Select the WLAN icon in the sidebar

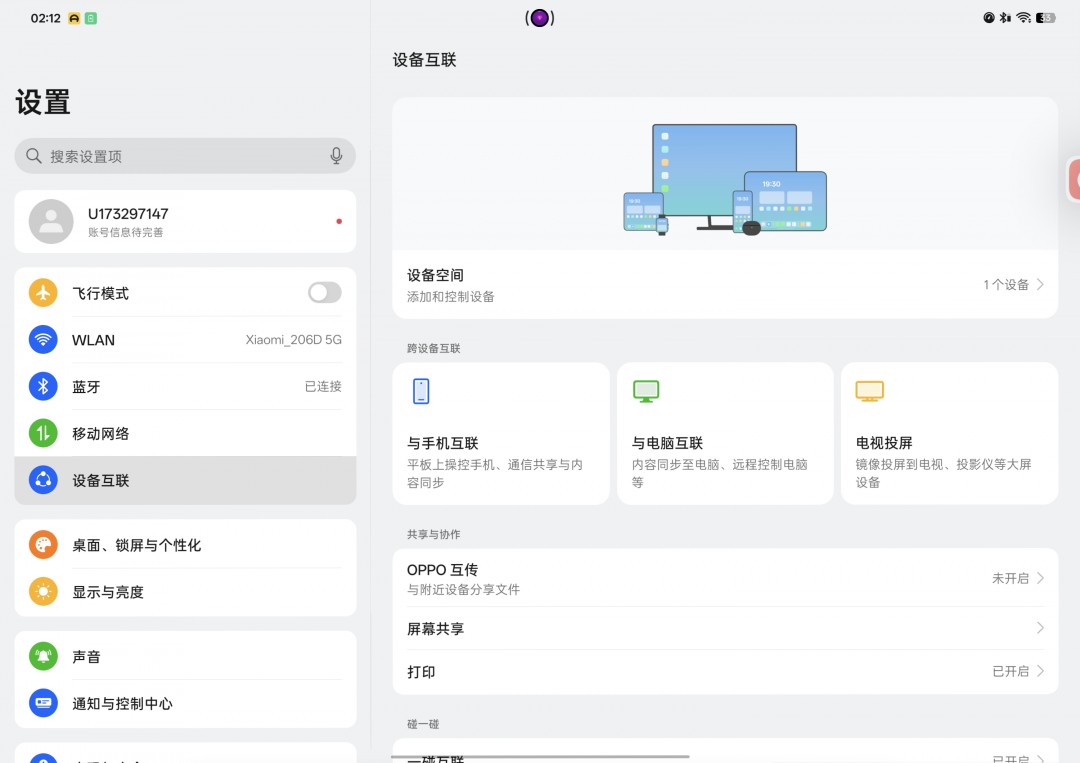pyautogui.click(x=42, y=340)
